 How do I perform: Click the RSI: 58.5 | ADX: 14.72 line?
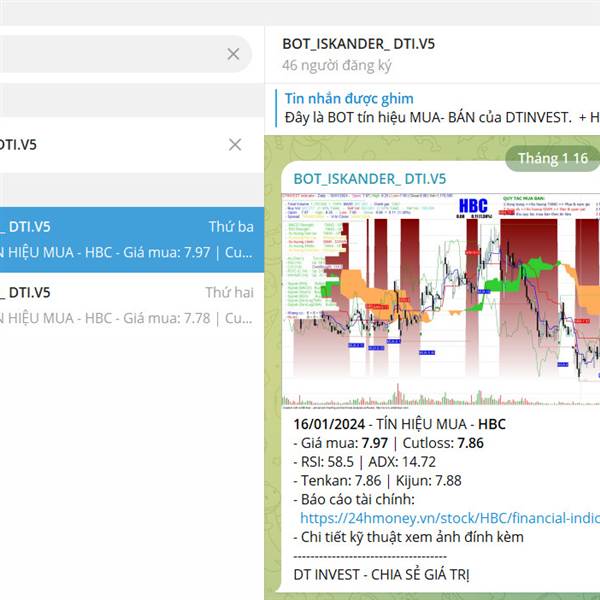pyautogui.click(x=364, y=461)
